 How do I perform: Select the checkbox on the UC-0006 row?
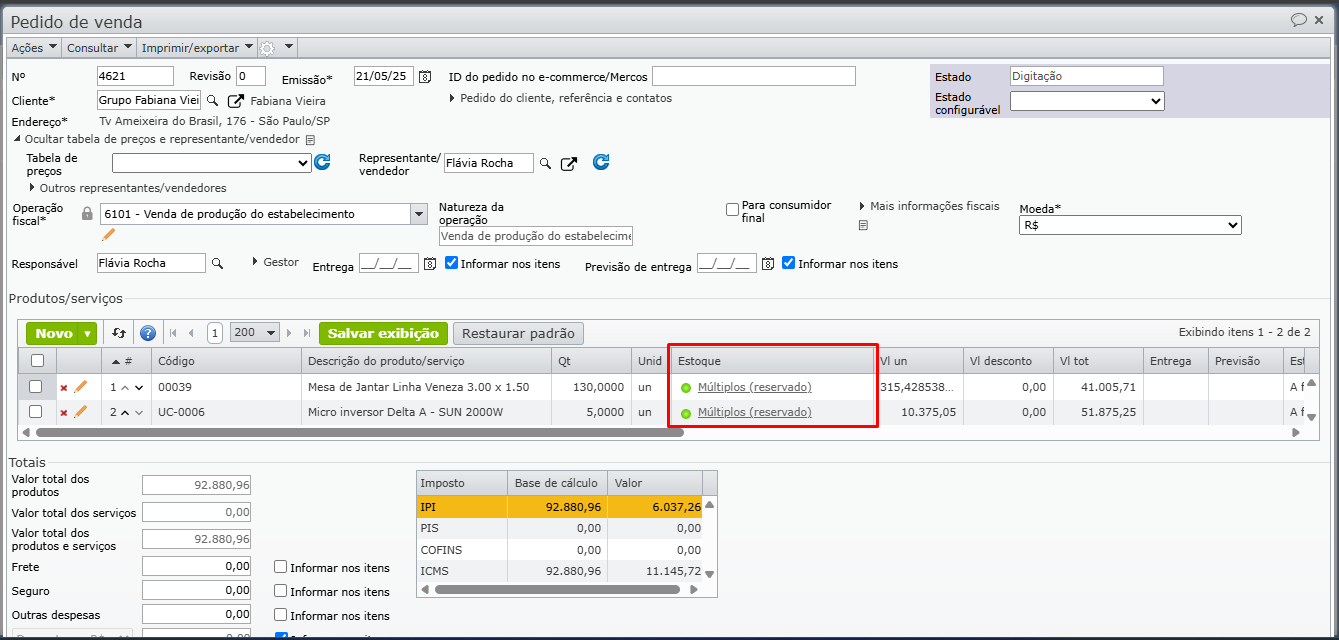tap(36, 411)
